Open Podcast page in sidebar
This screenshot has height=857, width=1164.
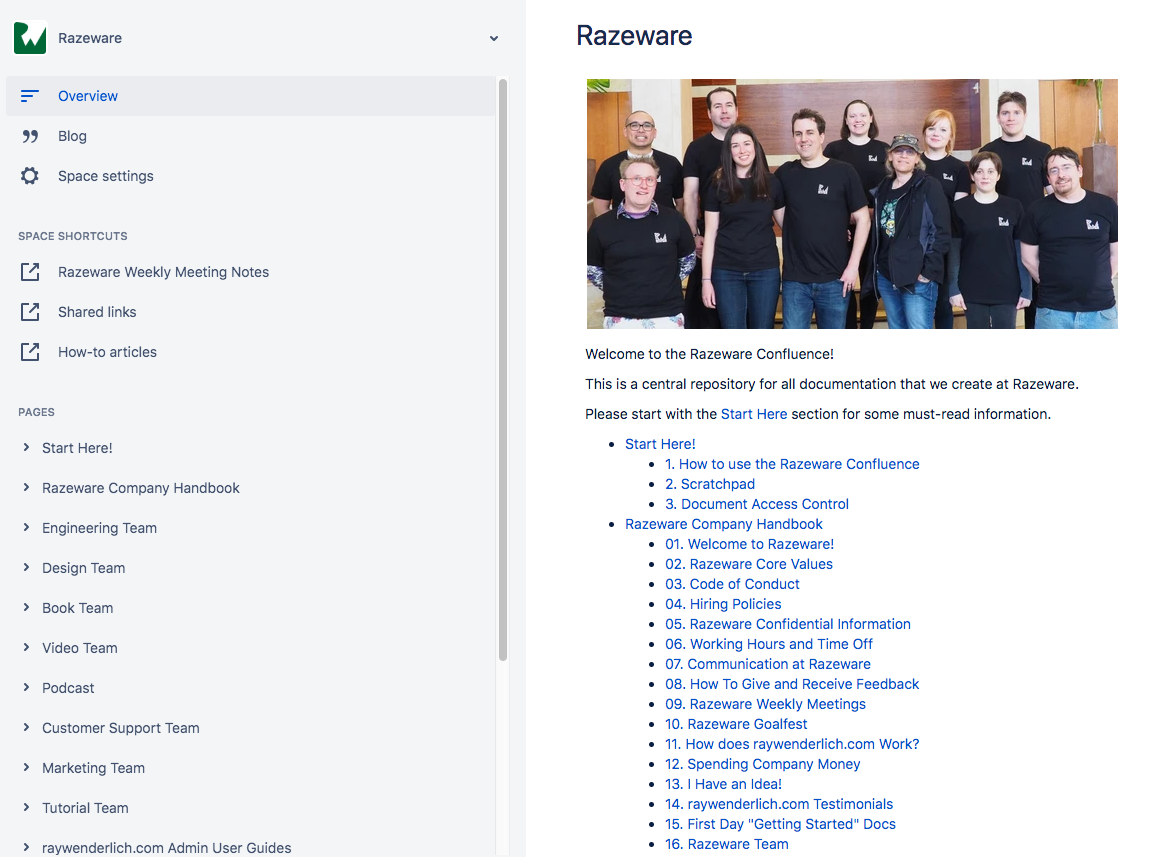coord(68,688)
